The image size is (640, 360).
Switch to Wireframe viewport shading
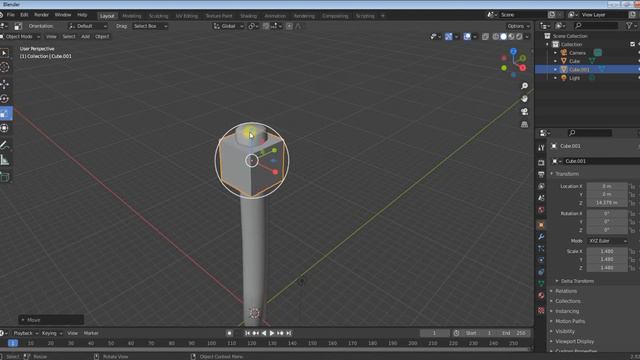click(496, 37)
